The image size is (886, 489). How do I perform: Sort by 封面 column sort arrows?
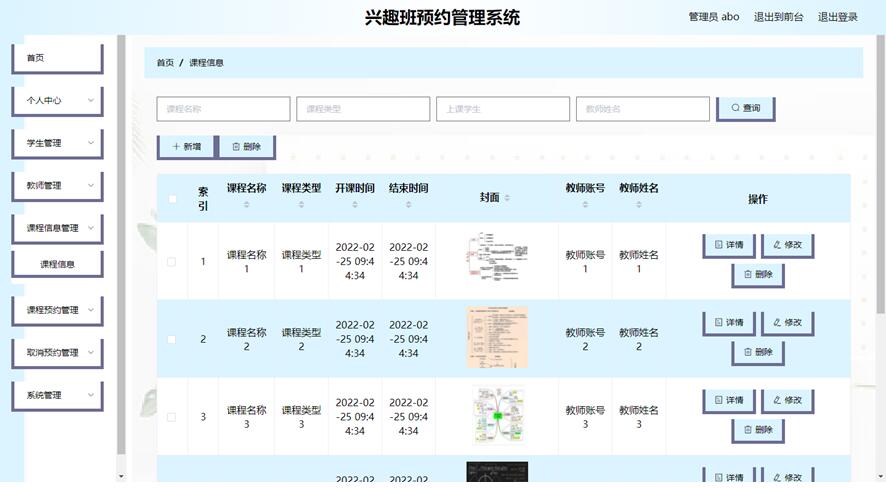pyautogui.click(x=507, y=197)
